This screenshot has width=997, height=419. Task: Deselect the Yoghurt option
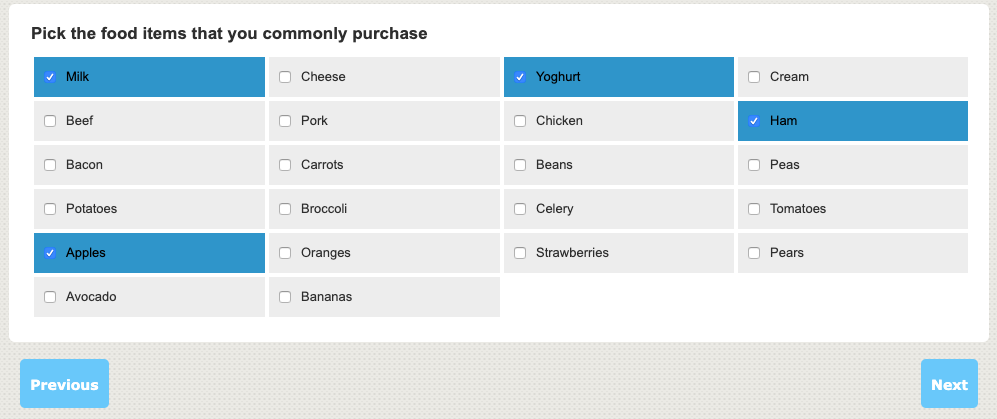[x=520, y=77]
